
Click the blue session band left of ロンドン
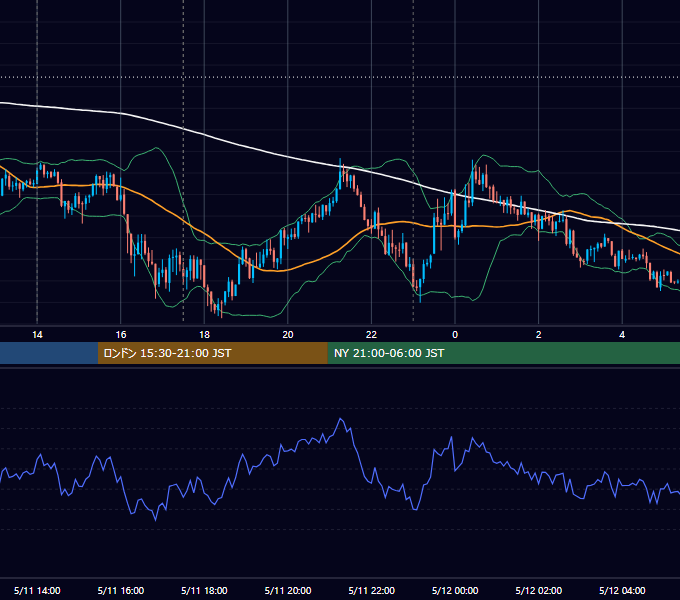pyautogui.click(x=49, y=353)
